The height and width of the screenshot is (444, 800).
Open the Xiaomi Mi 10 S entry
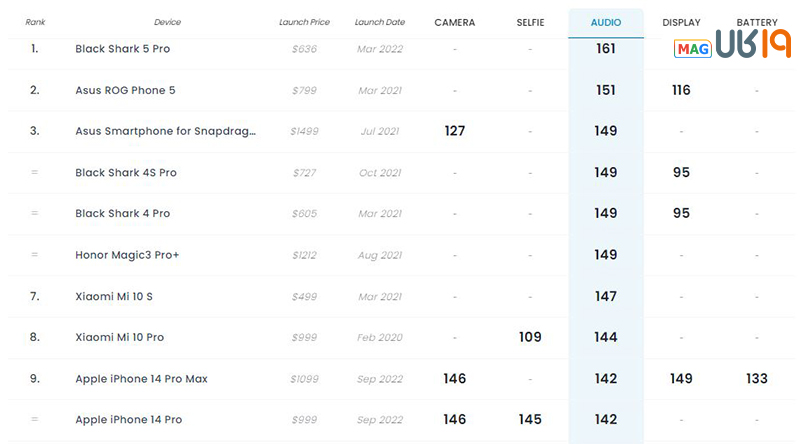(x=114, y=297)
